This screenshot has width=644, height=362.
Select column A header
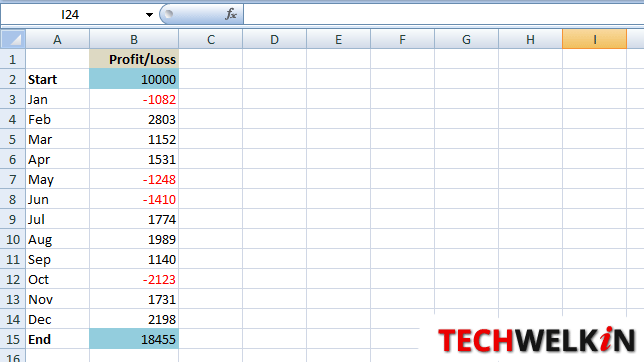click(58, 39)
